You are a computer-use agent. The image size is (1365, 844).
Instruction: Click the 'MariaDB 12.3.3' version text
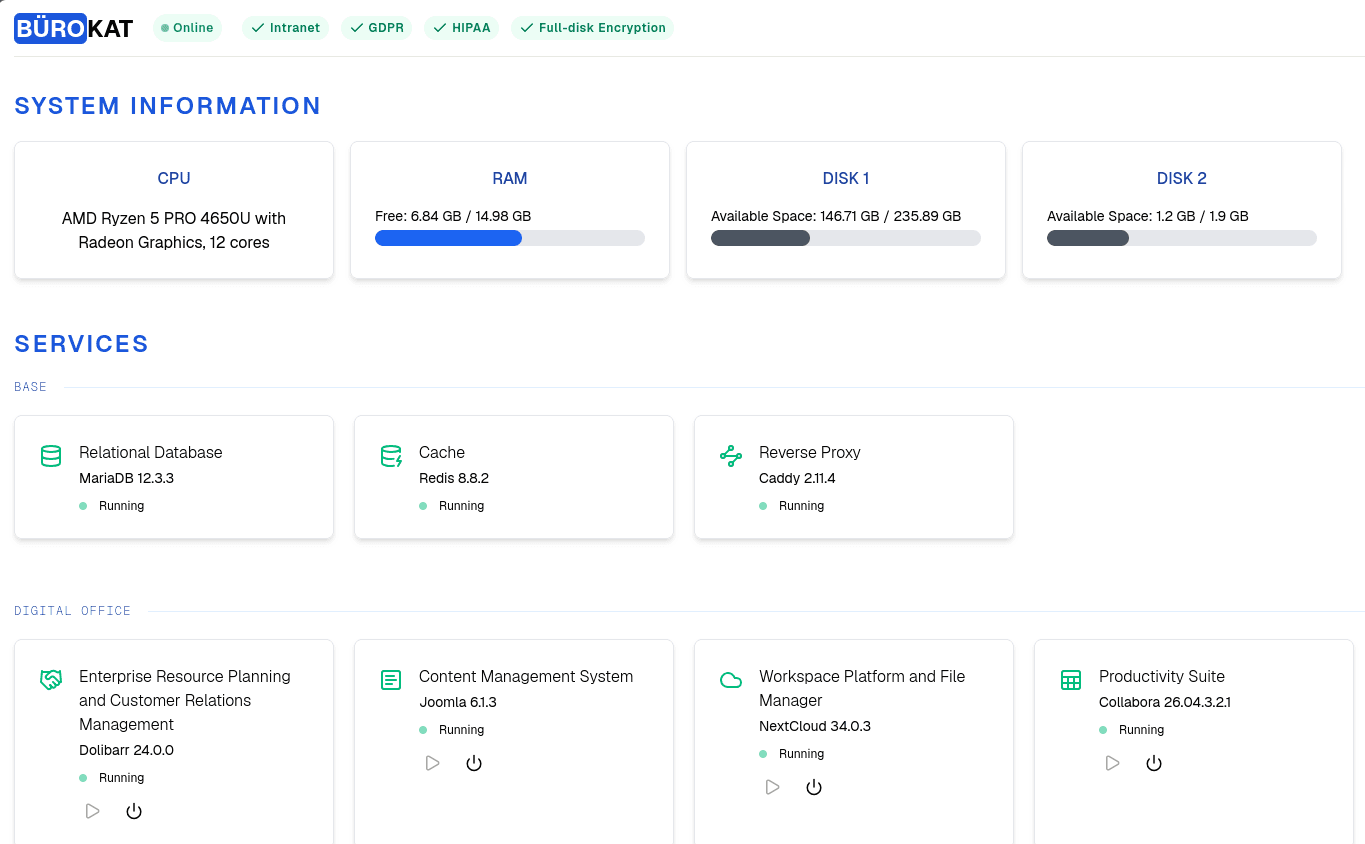tap(126, 478)
